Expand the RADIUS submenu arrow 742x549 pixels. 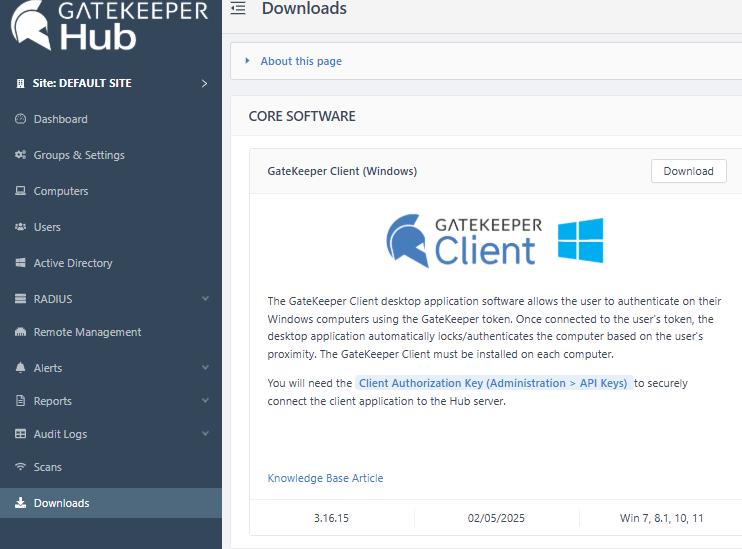click(205, 299)
